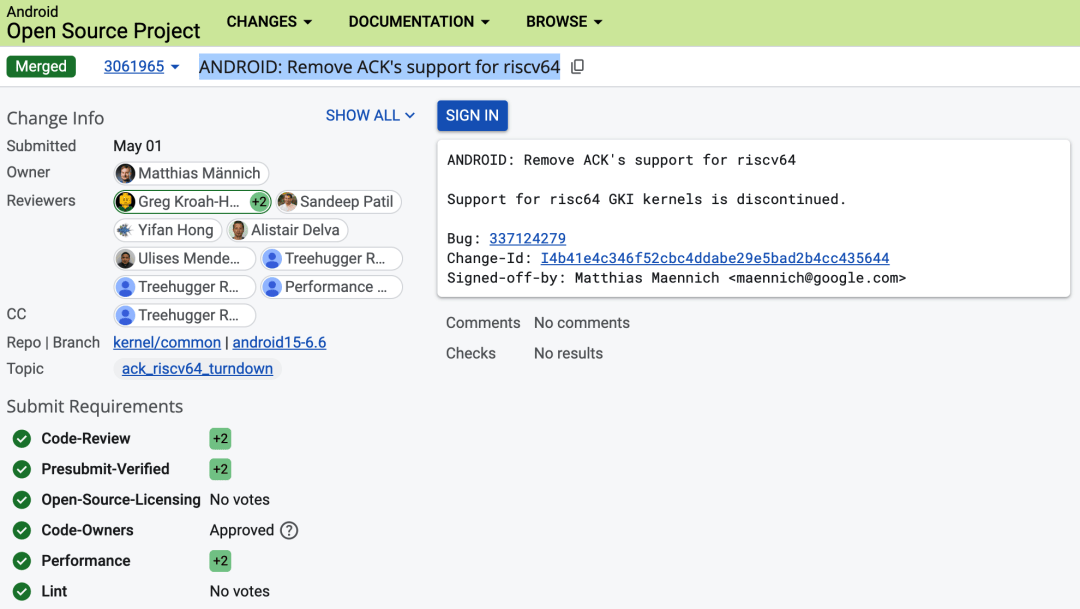Click the Presubmit-Verified +2 vote badge
1080x609 pixels.
point(220,469)
